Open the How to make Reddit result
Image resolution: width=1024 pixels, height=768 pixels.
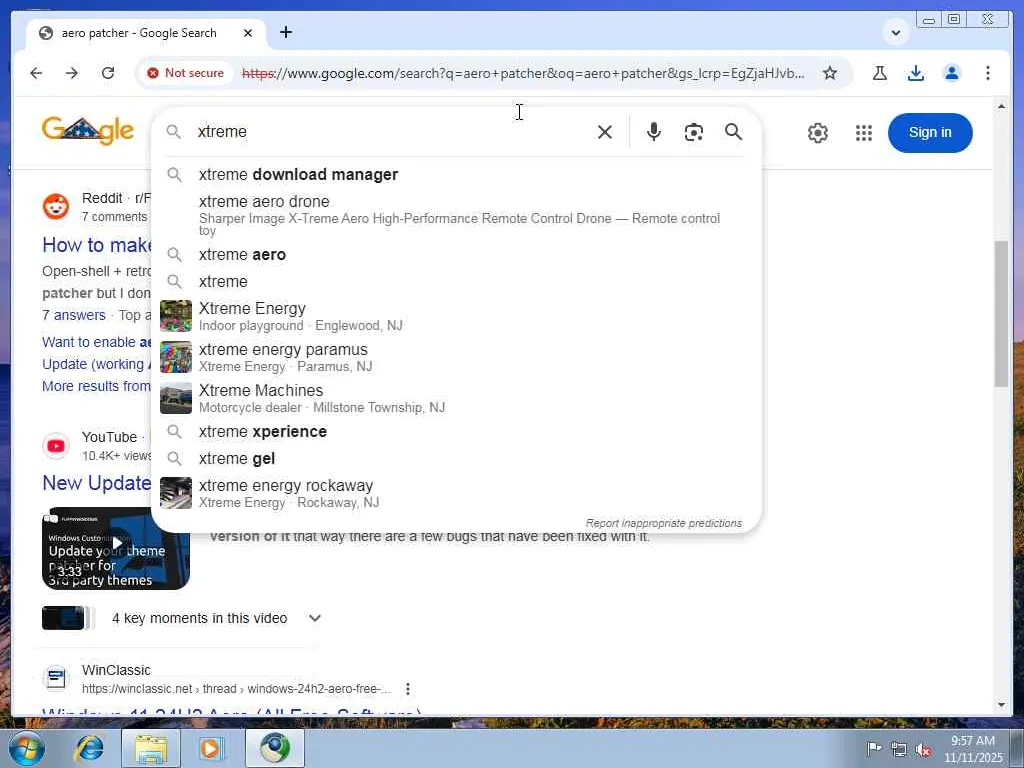tap(96, 245)
